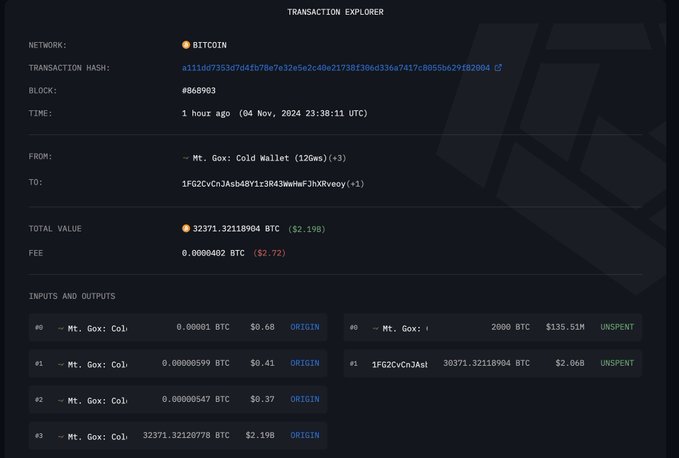The image size is (679, 458).
Task: Click the Mt. Gox icon in output #0
Action: (x=375, y=329)
